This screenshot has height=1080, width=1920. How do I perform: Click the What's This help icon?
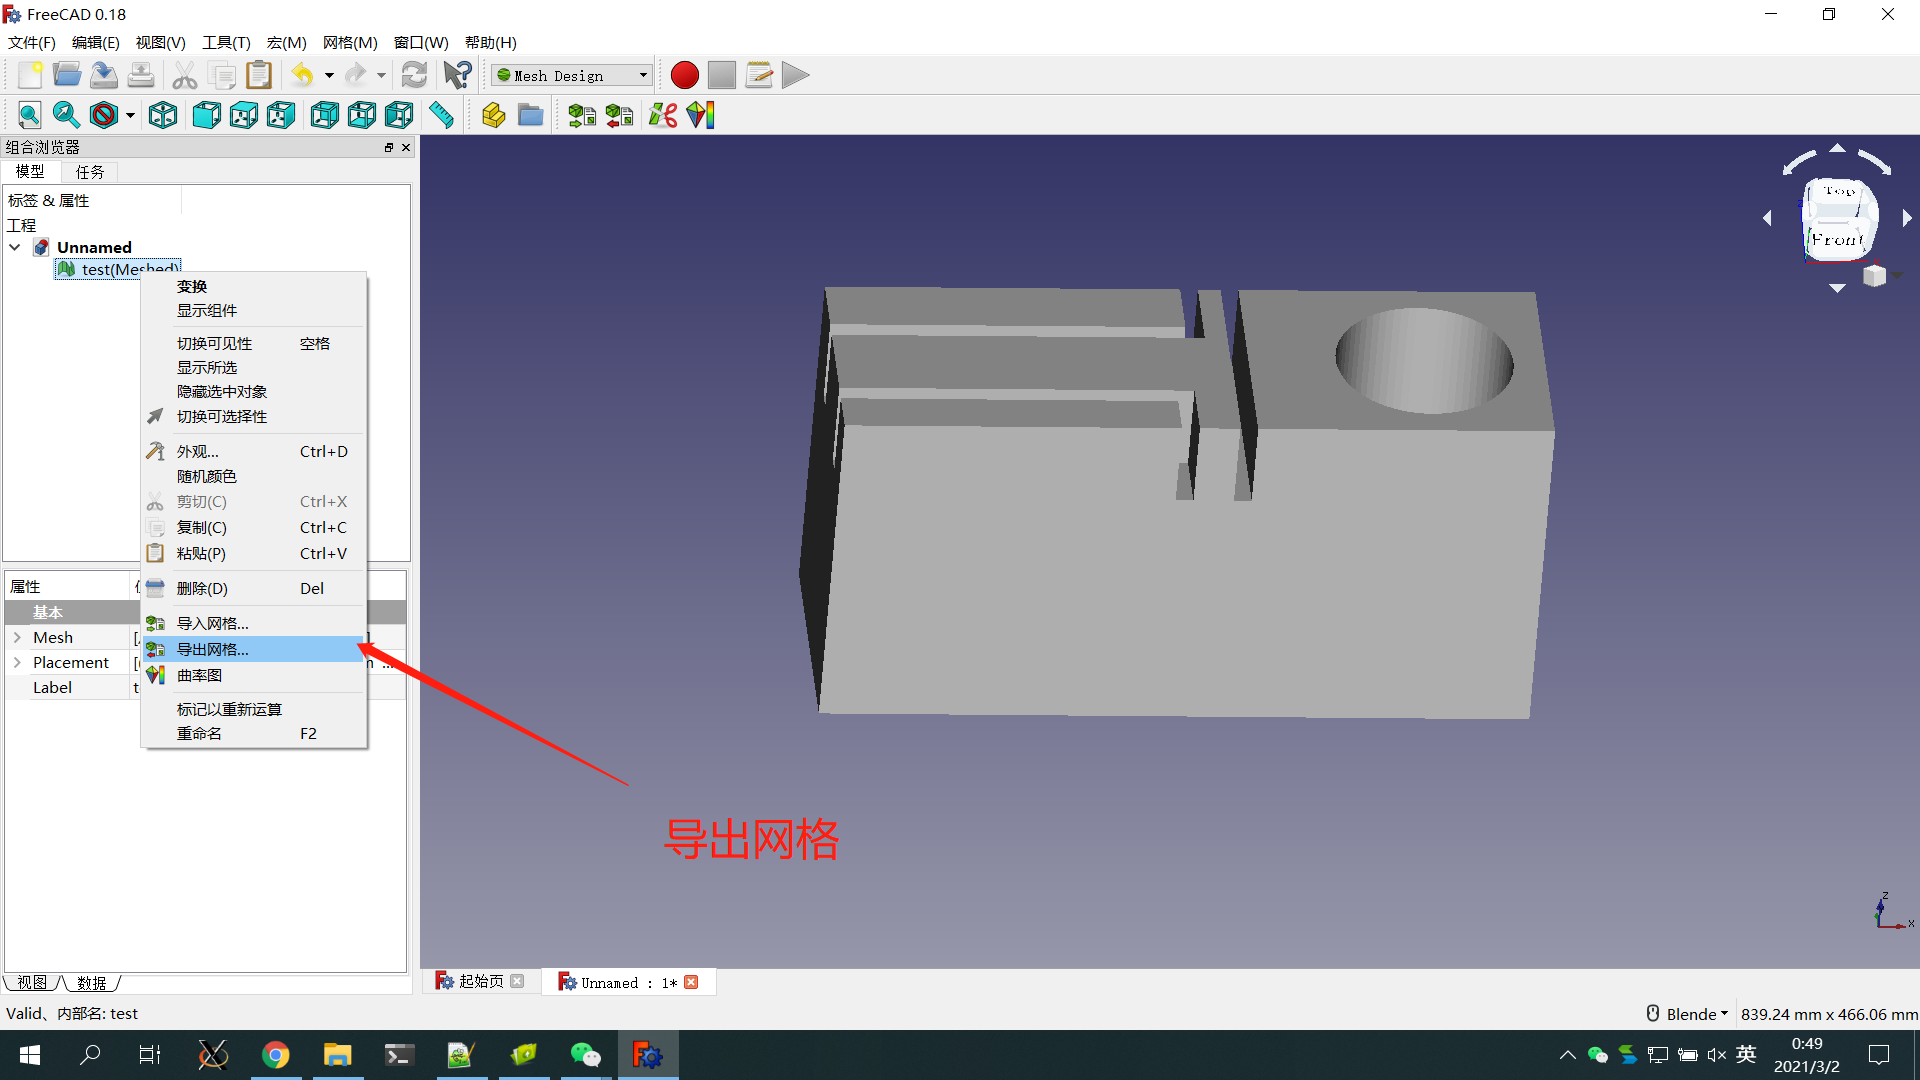coord(457,75)
